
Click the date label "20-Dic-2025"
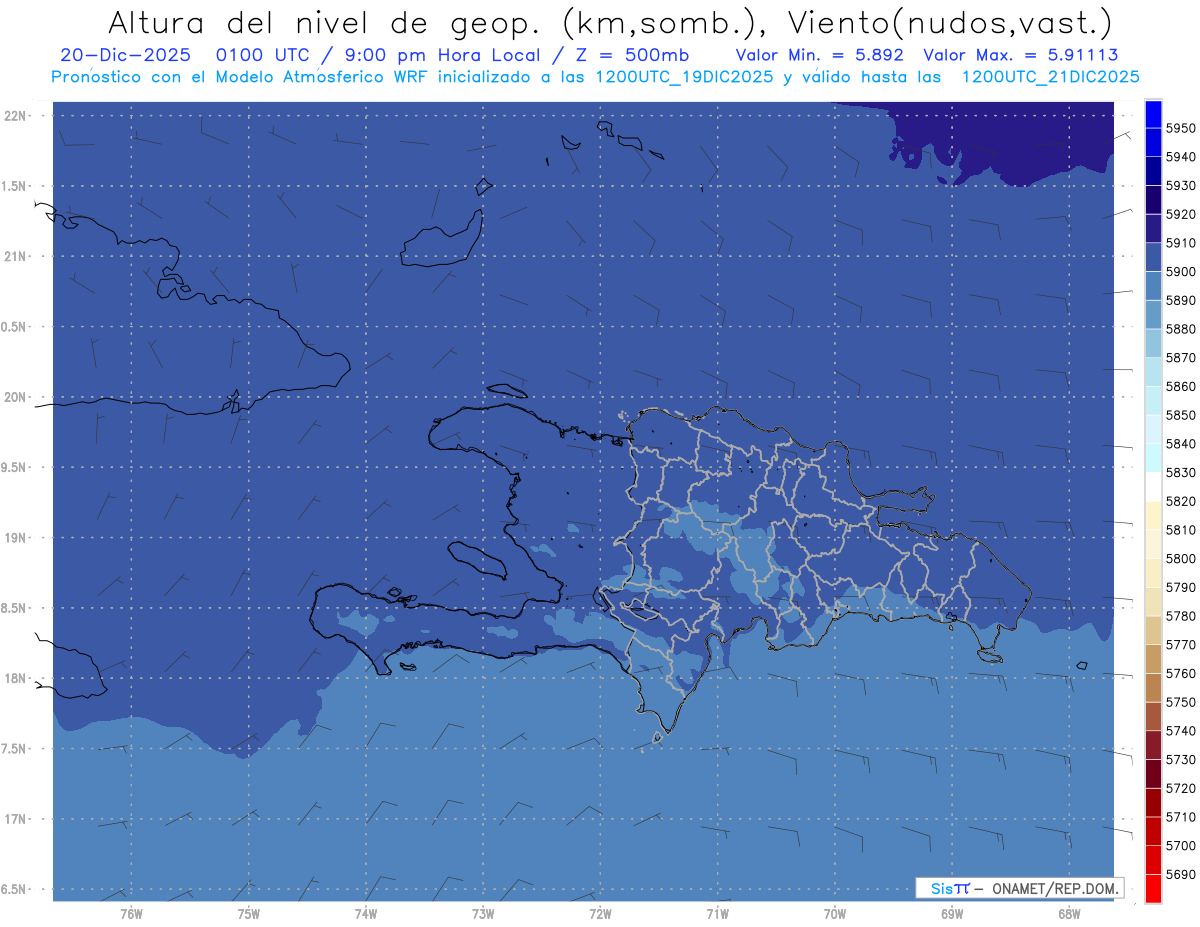(x=124, y=55)
